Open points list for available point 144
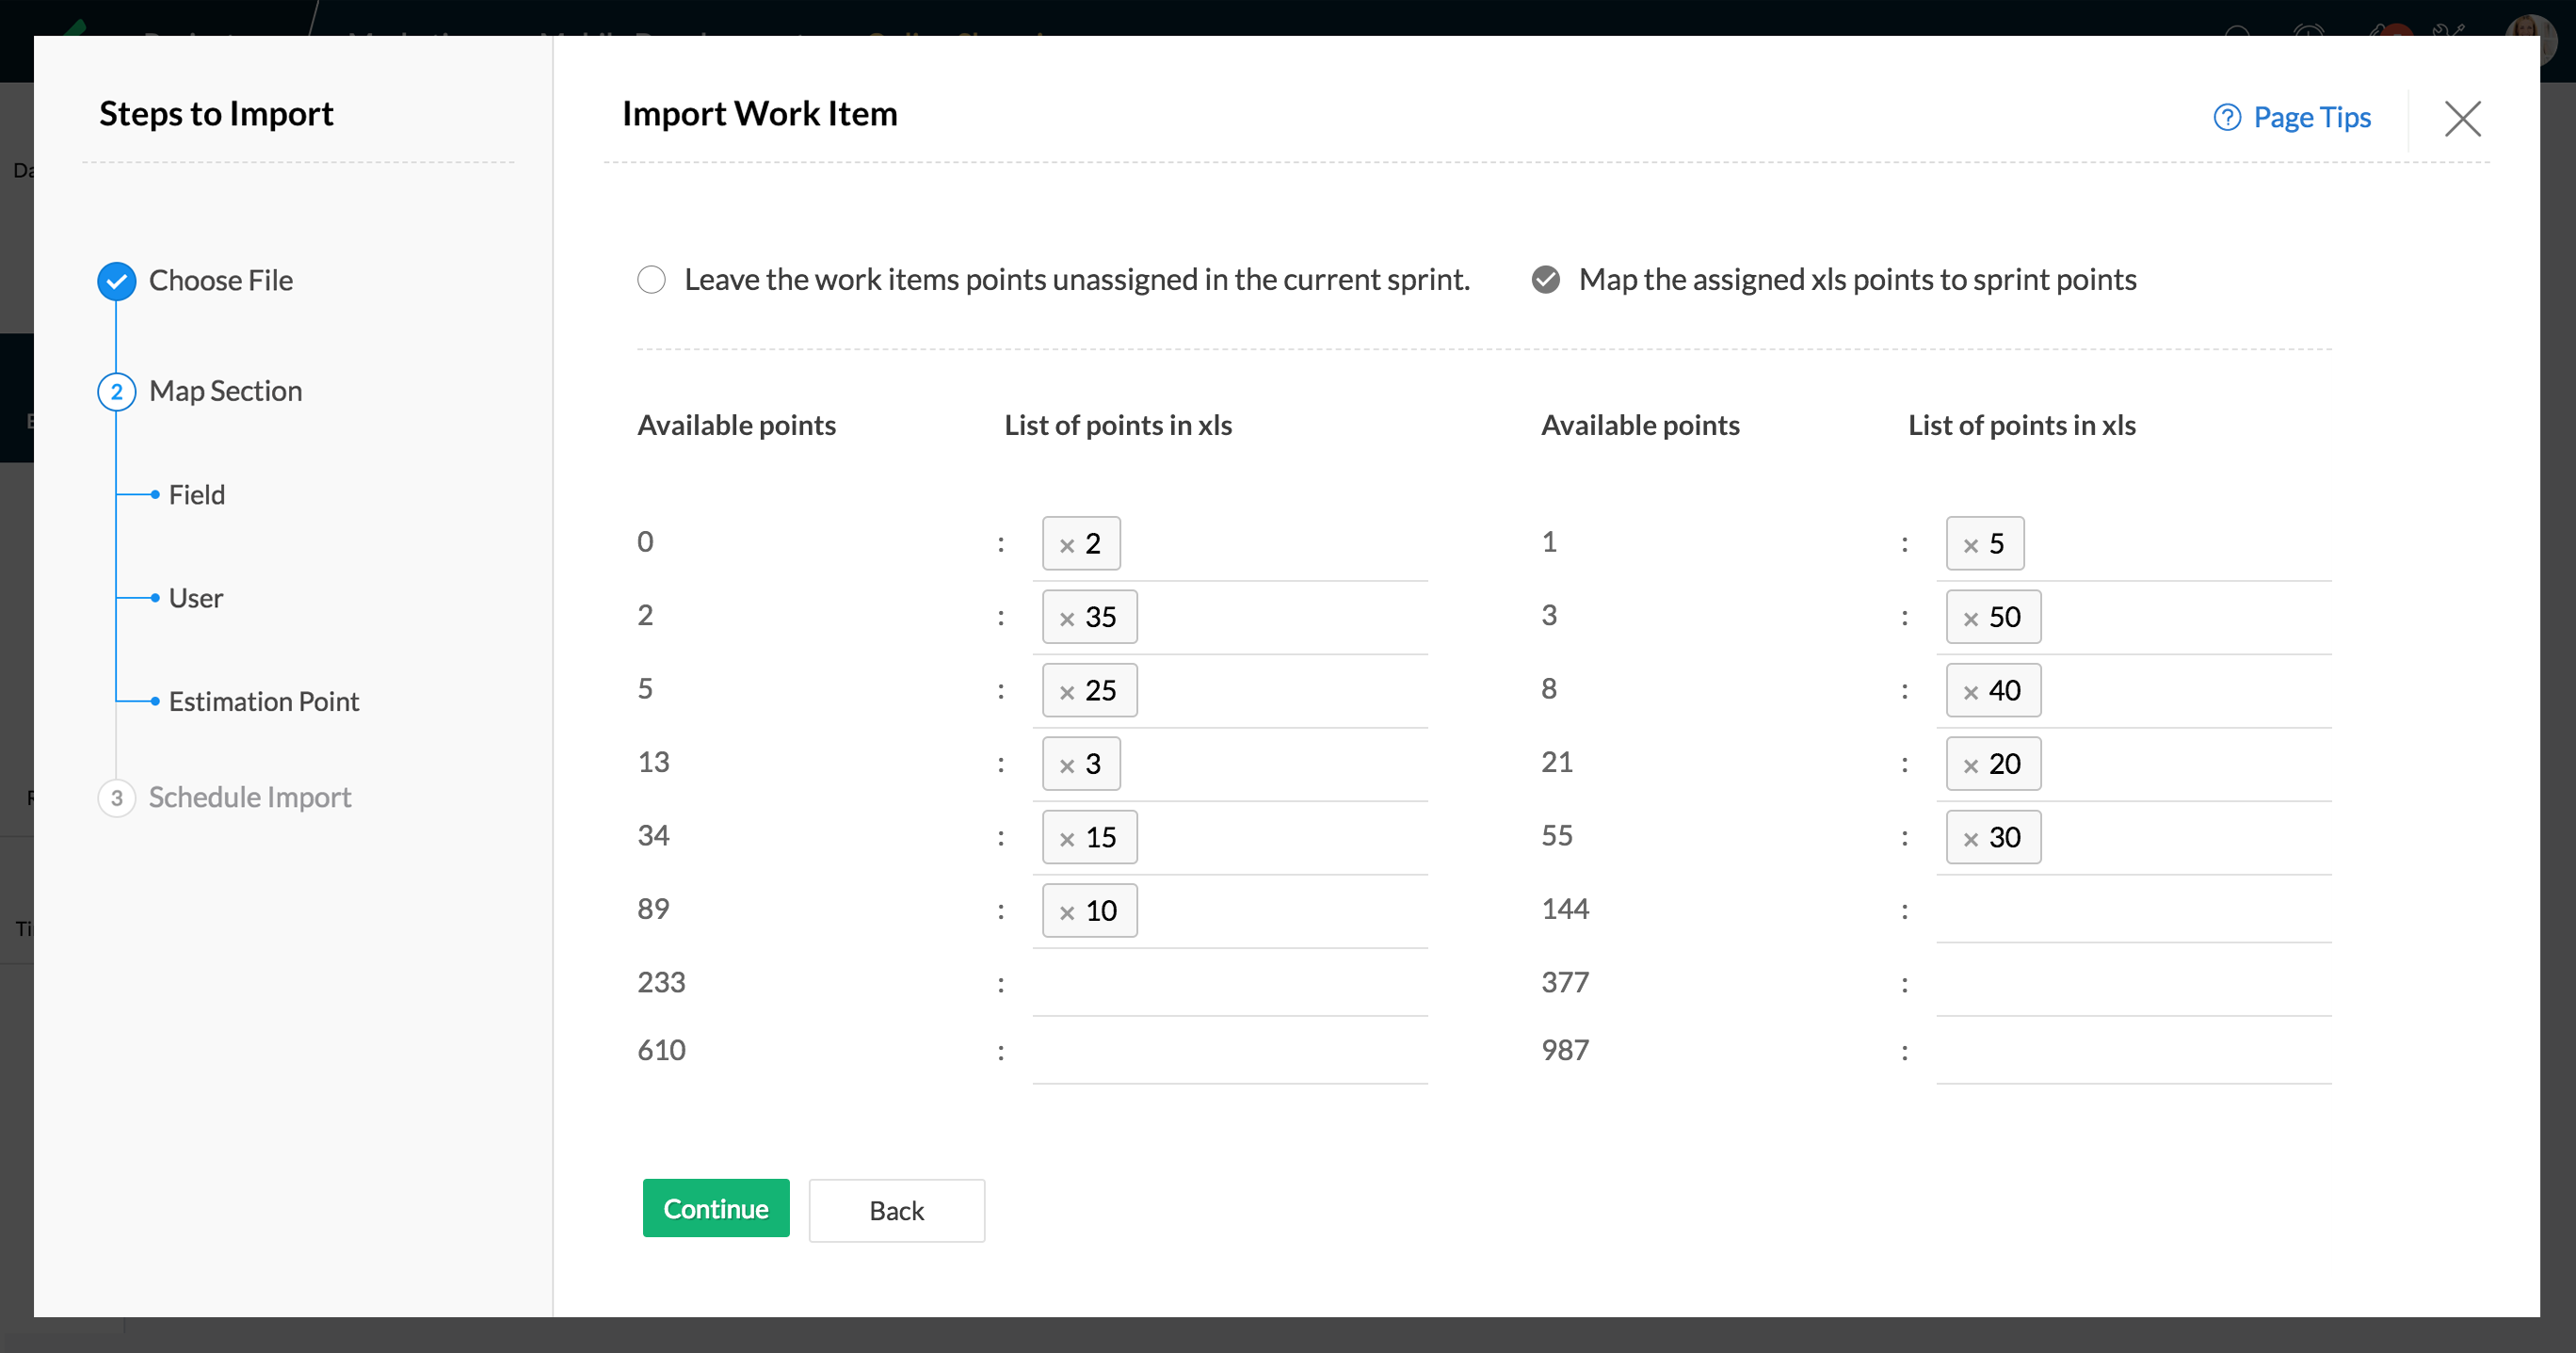 pyautogui.click(x=2133, y=910)
